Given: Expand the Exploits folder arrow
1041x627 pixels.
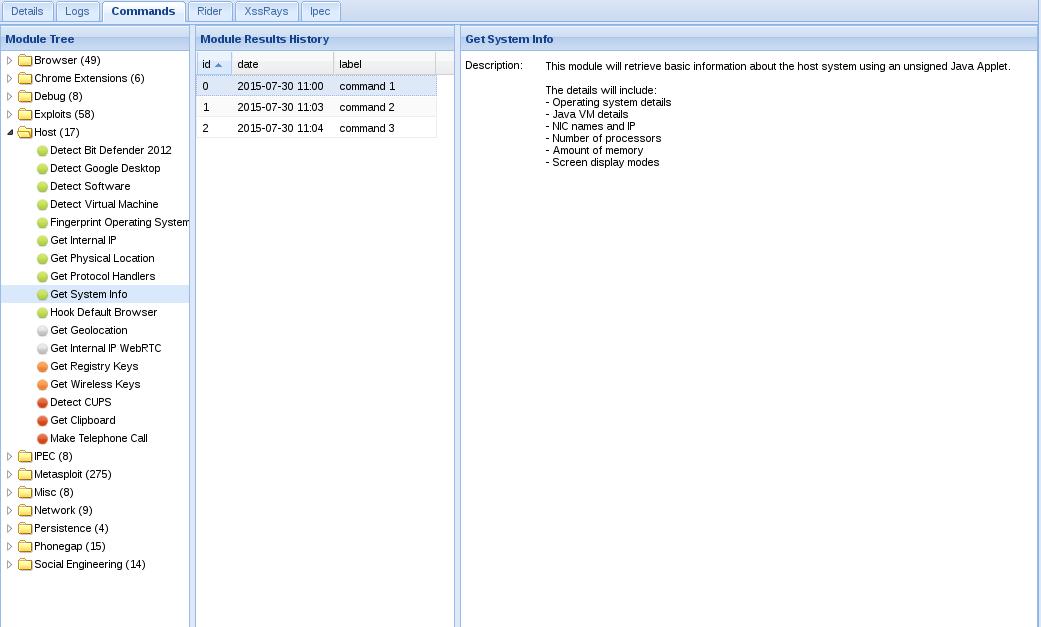Looking at the screenshot, I should (x=9, y=114).
